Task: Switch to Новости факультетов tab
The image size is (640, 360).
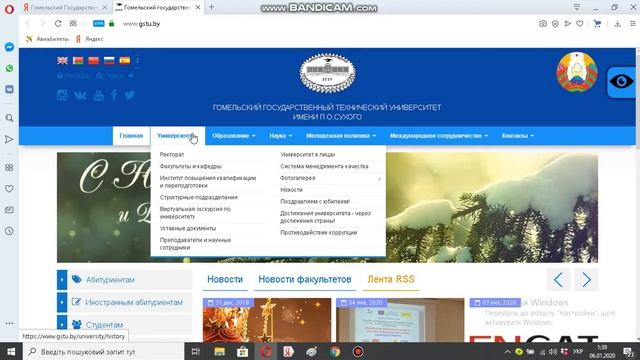Action: pyautogui.click(x=304, y=279)
